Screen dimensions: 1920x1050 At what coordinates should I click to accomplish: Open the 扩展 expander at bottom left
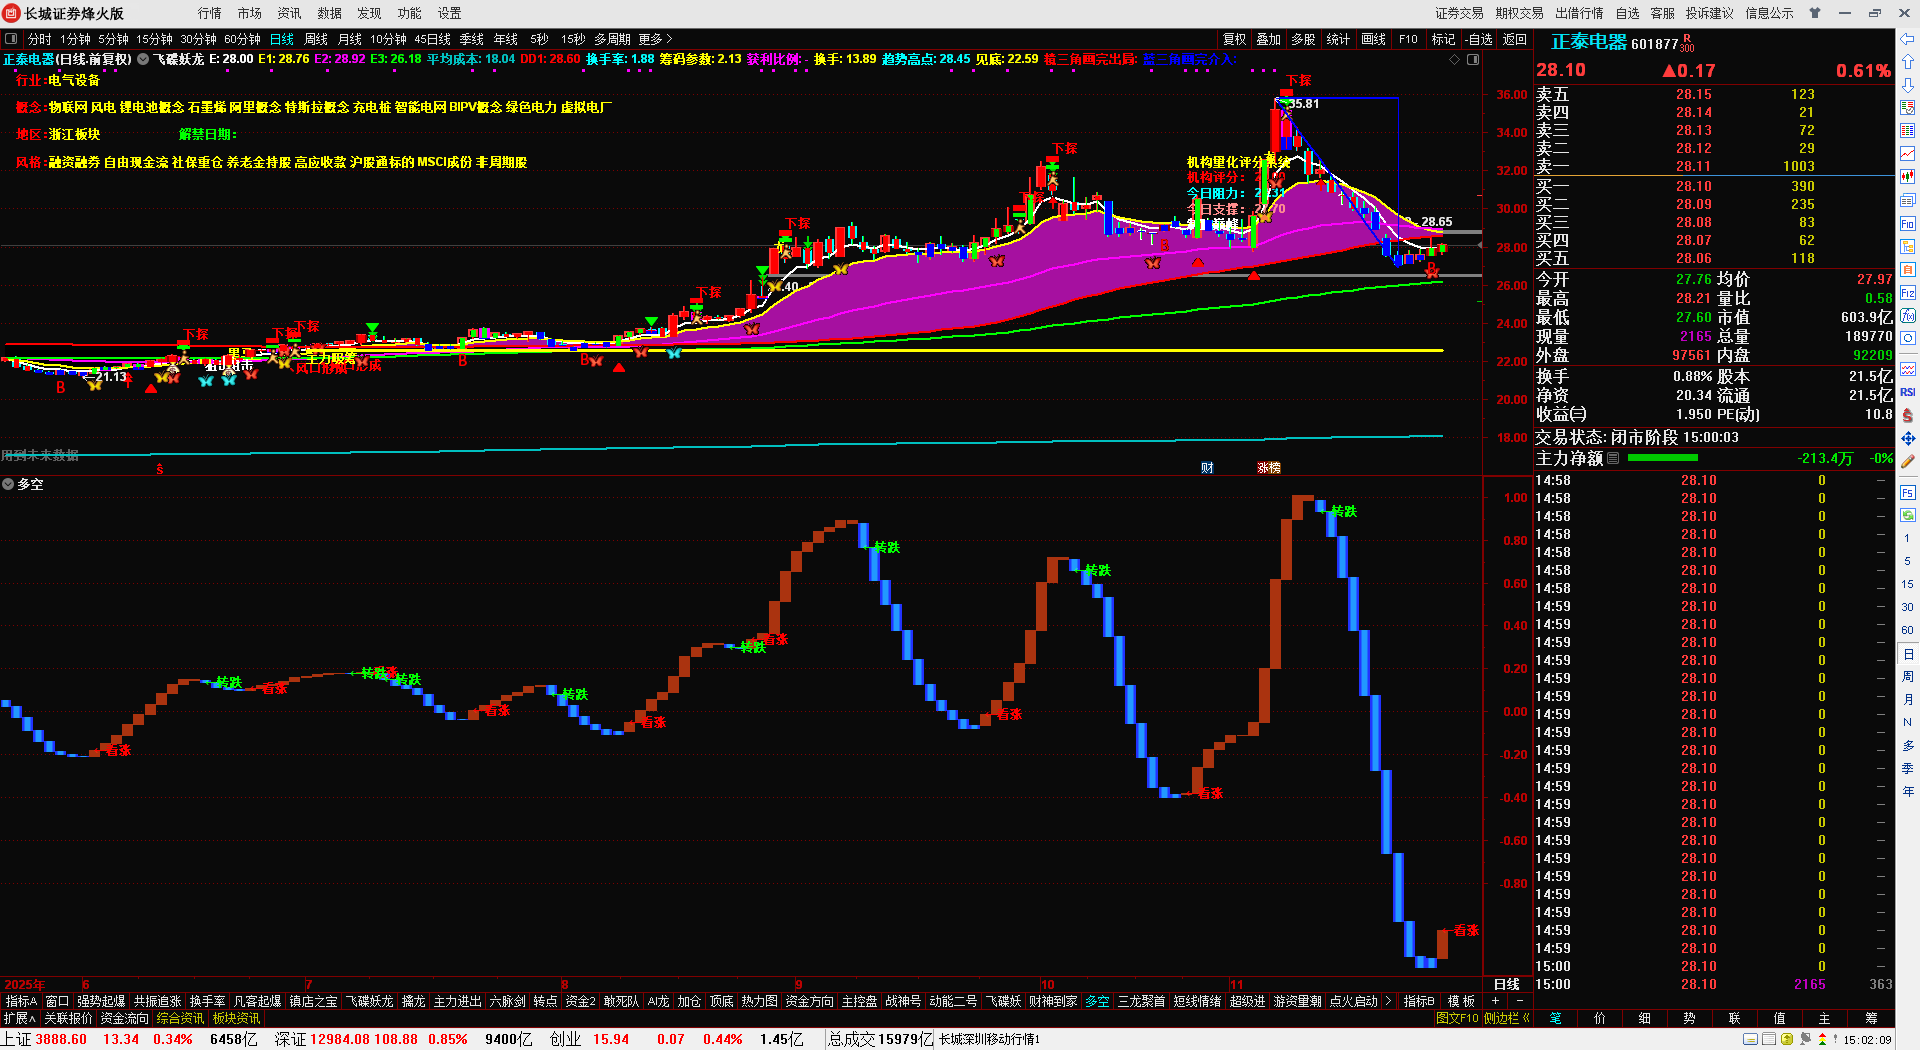19,1018
